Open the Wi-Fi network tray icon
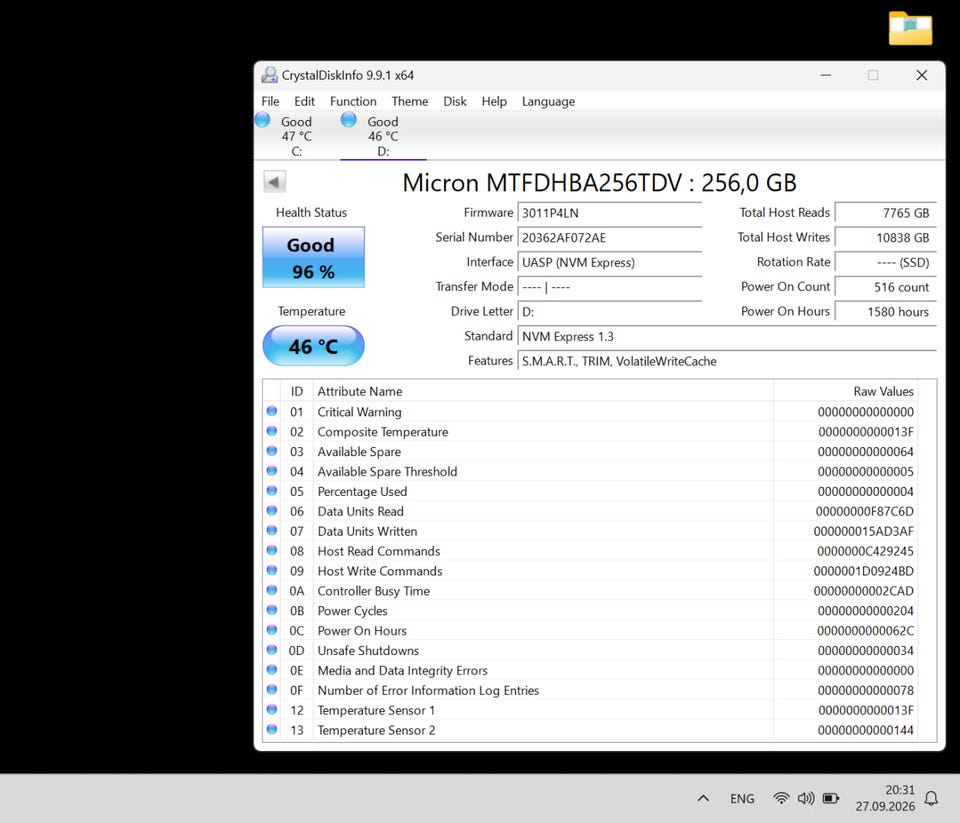Image resolution: width=960 pixels, height=823 pixels. click(781, 798)
